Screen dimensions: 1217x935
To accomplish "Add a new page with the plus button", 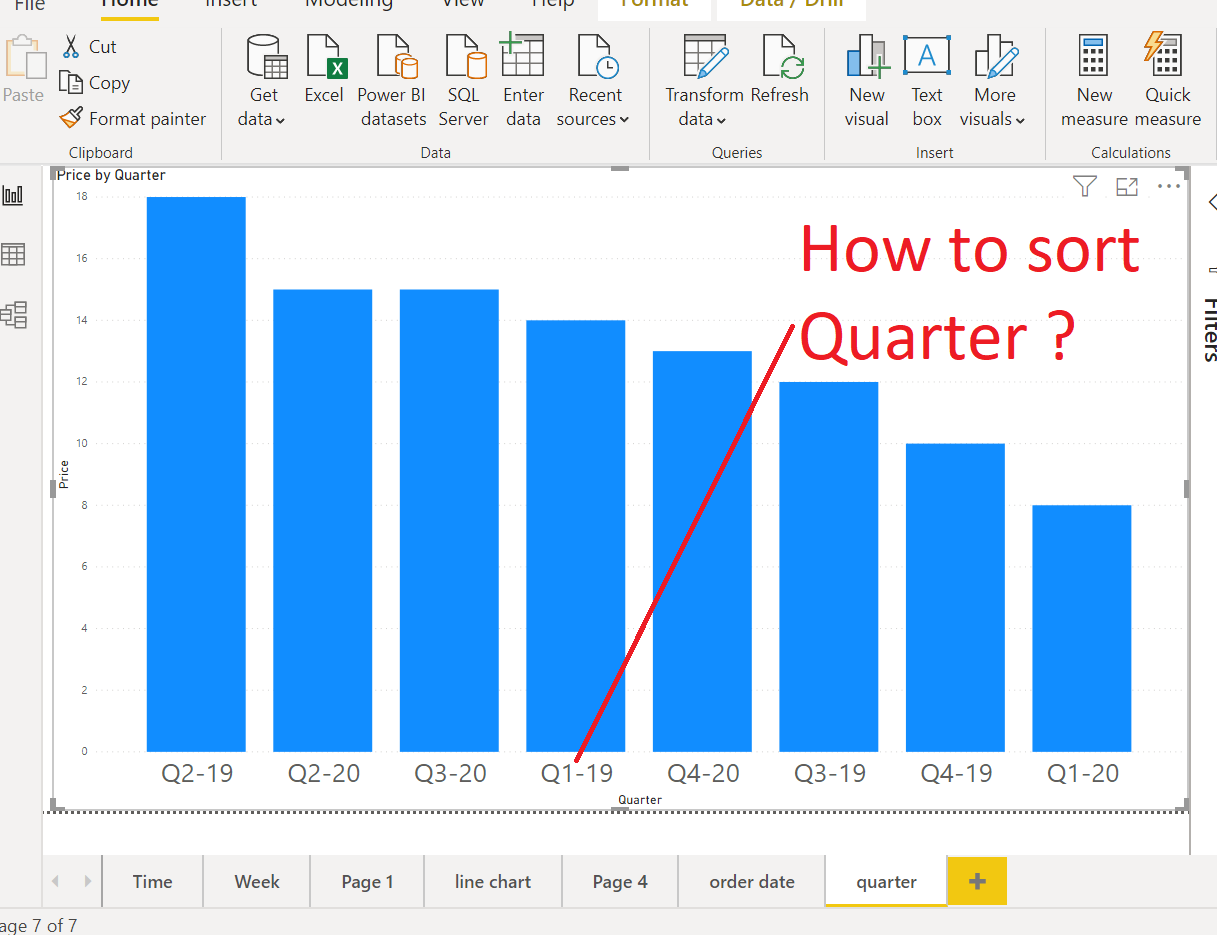I will click(x=977, y=881).
